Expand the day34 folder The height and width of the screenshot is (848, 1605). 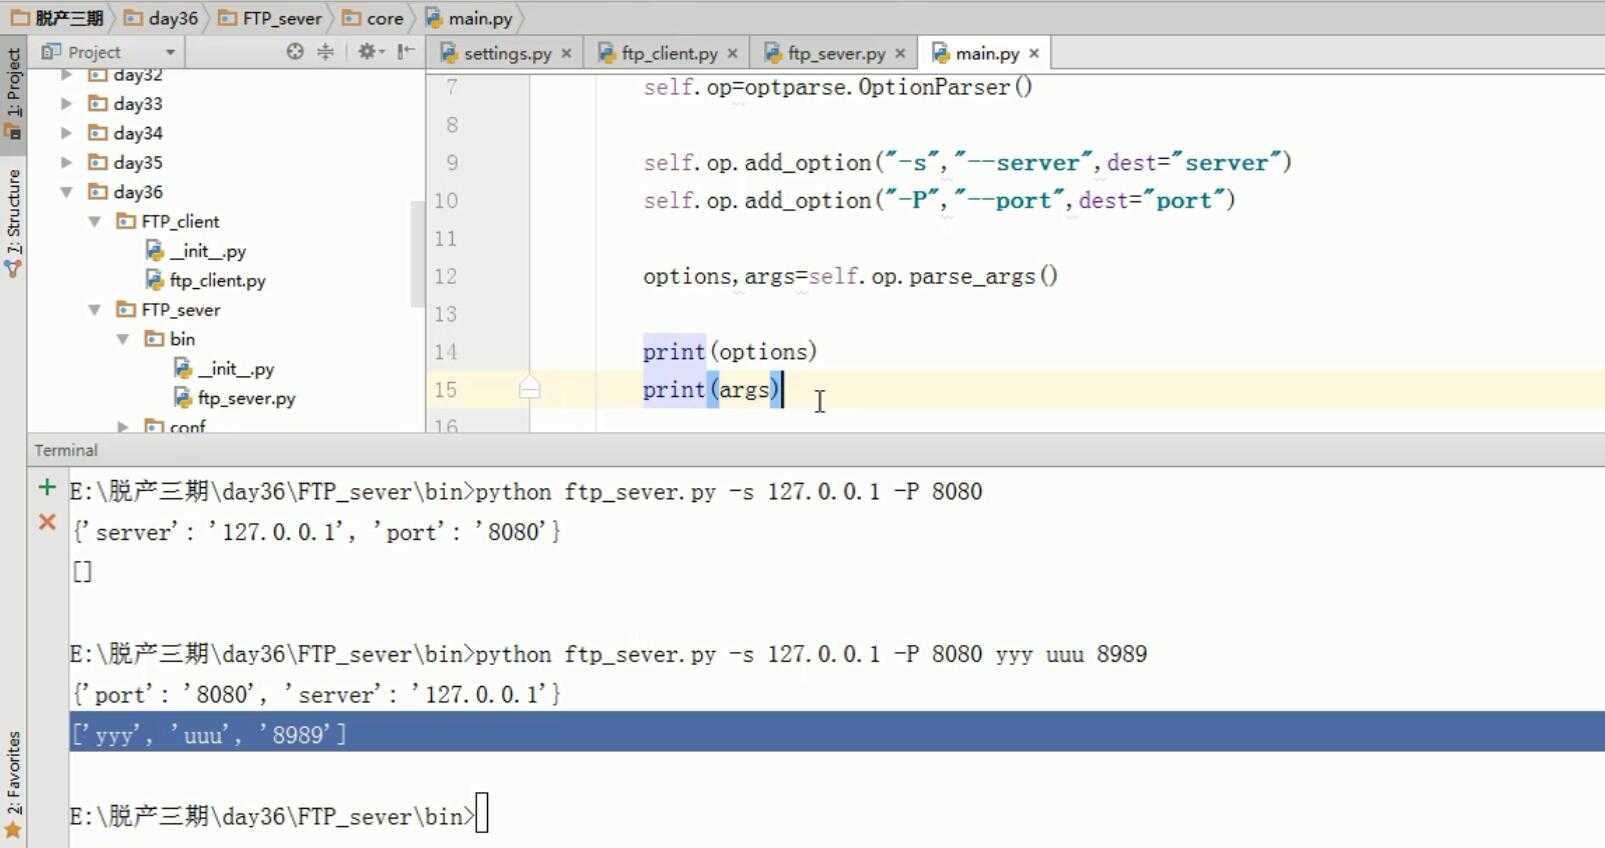tap(66, 133)
